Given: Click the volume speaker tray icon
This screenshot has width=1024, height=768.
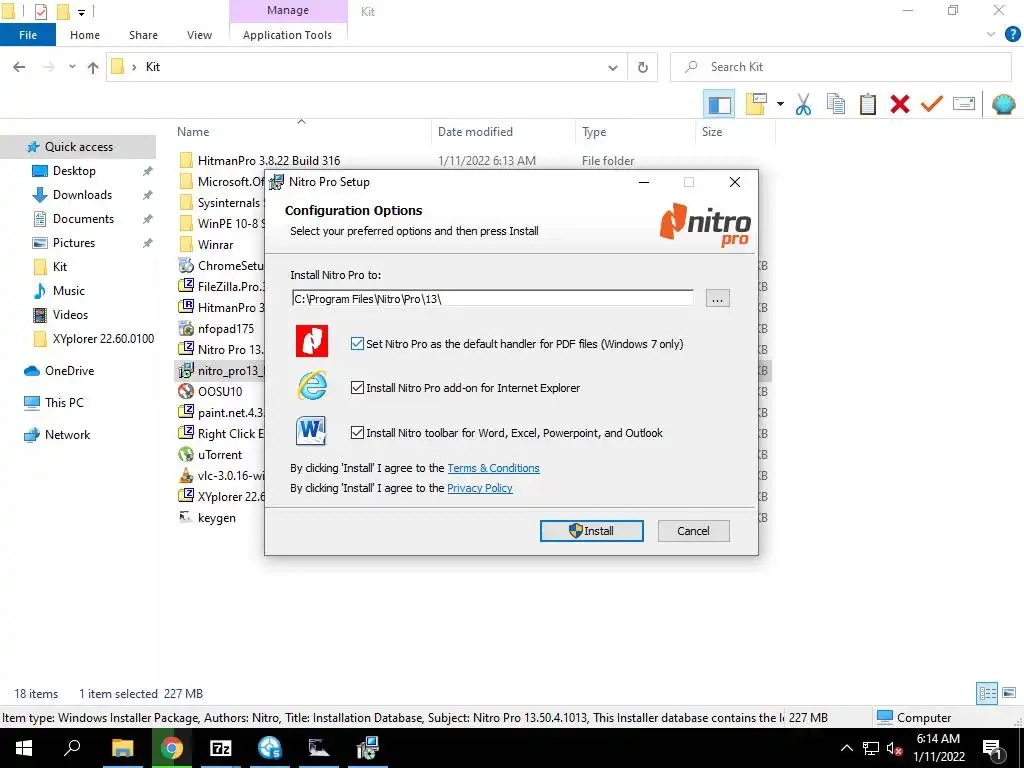Looking at the screenshot, I should (895, 748).
